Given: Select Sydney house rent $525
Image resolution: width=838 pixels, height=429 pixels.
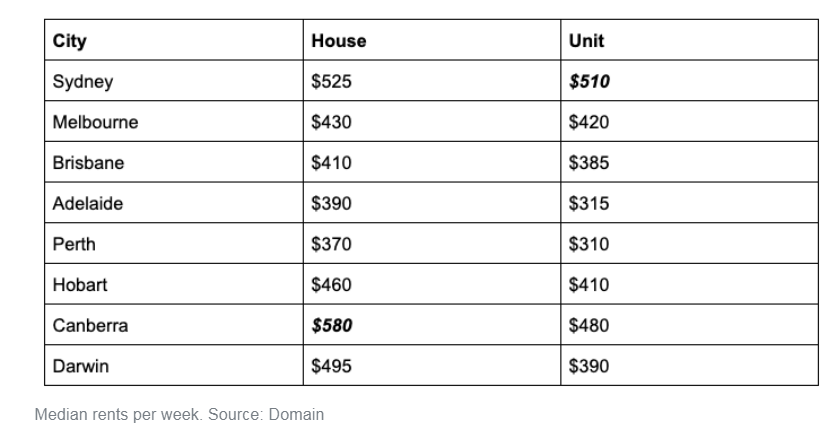Looking at the screenshot, I should pyautogui.click(x=331, y=81).
